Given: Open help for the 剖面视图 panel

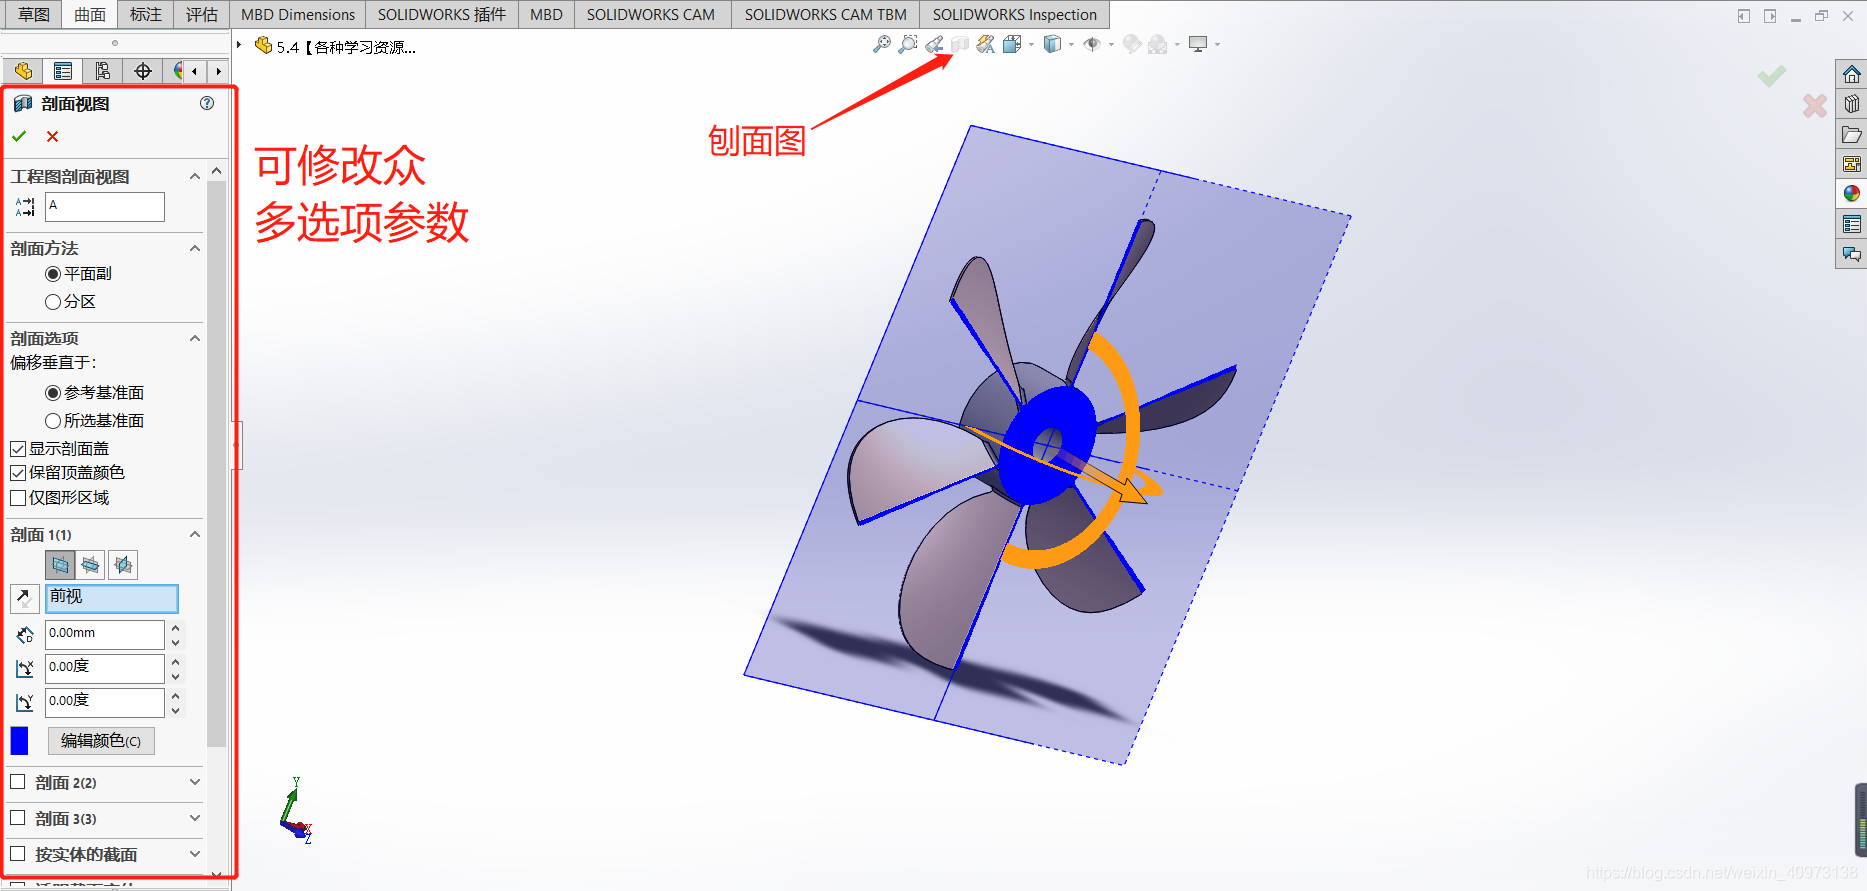Looking at the screenshot, I should [207, 103].
